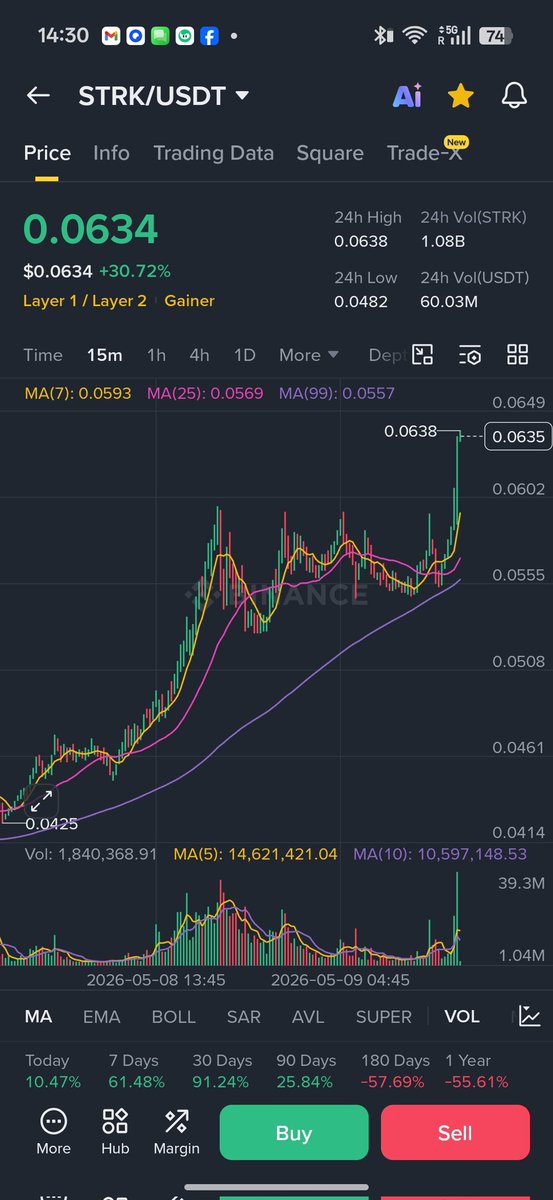Open the chart drawing tools icon
The image size is (553, 1200).
[423, 354]
